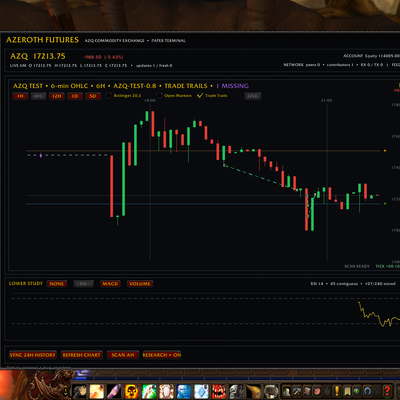Open the blue horseshoe collections icon

pyautogui.click(x=367, y=391)
